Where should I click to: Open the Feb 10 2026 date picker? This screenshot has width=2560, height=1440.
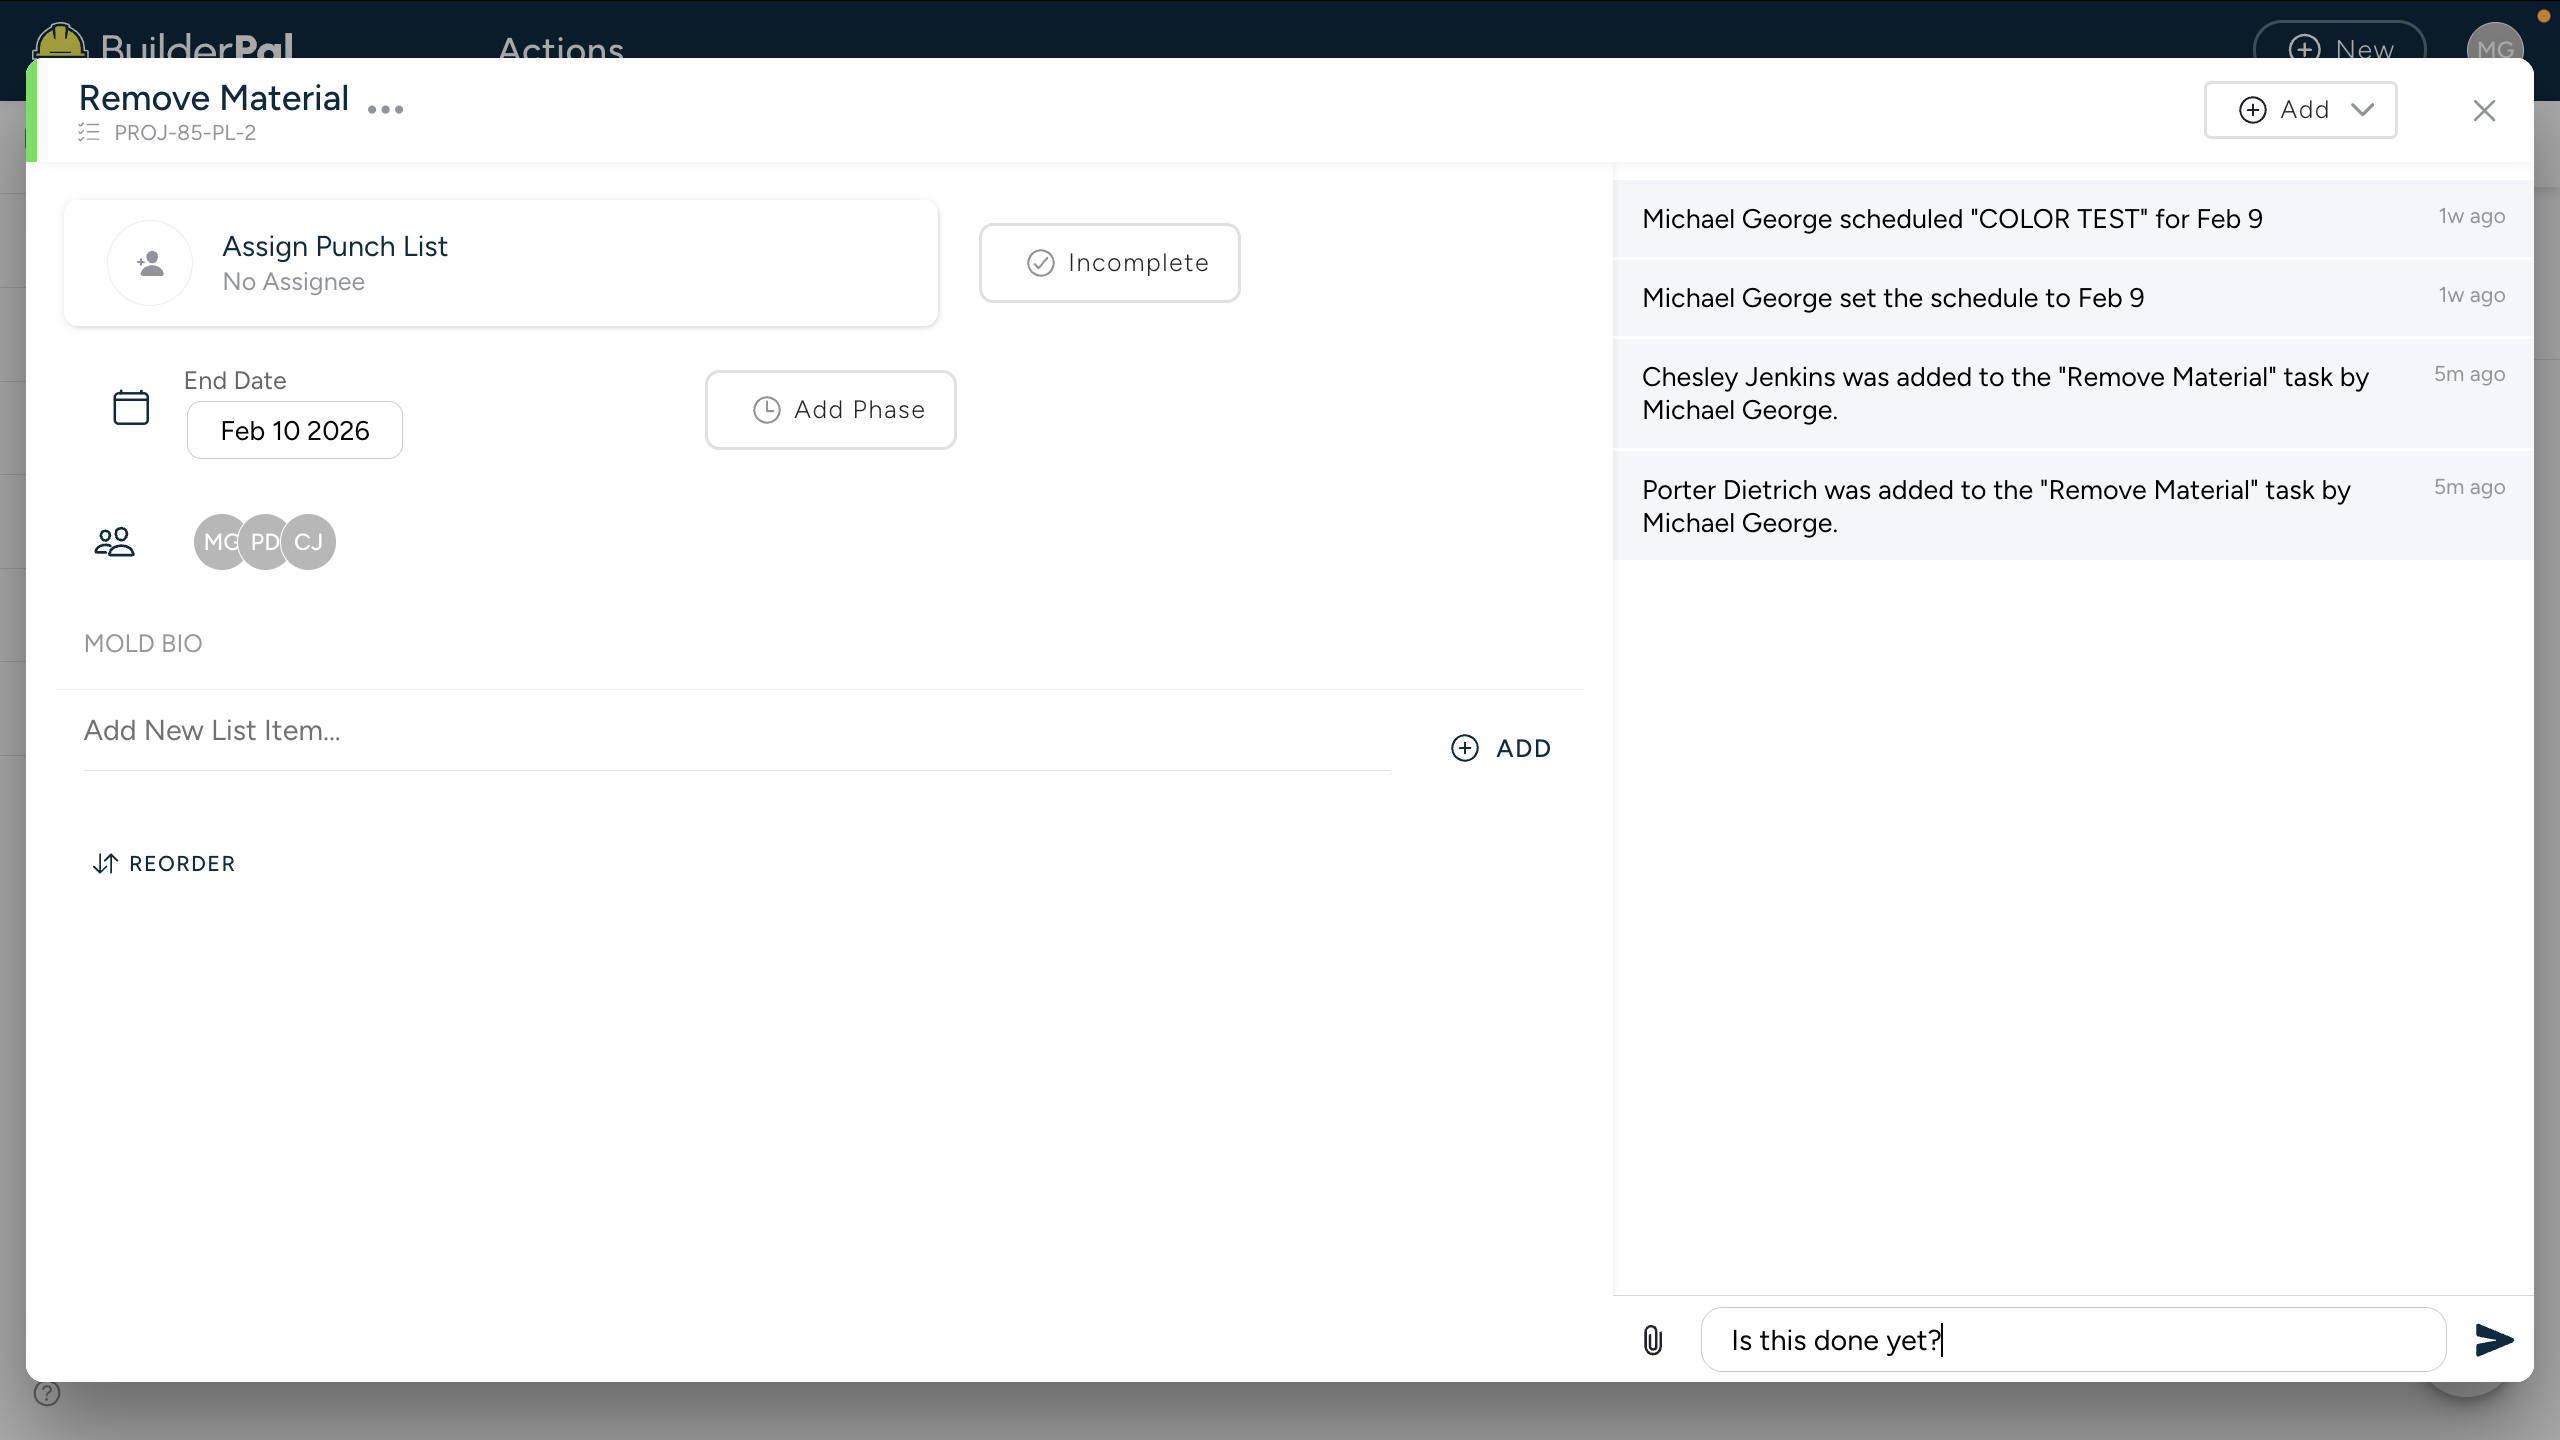pyautogui.click(x=295, y=431)
